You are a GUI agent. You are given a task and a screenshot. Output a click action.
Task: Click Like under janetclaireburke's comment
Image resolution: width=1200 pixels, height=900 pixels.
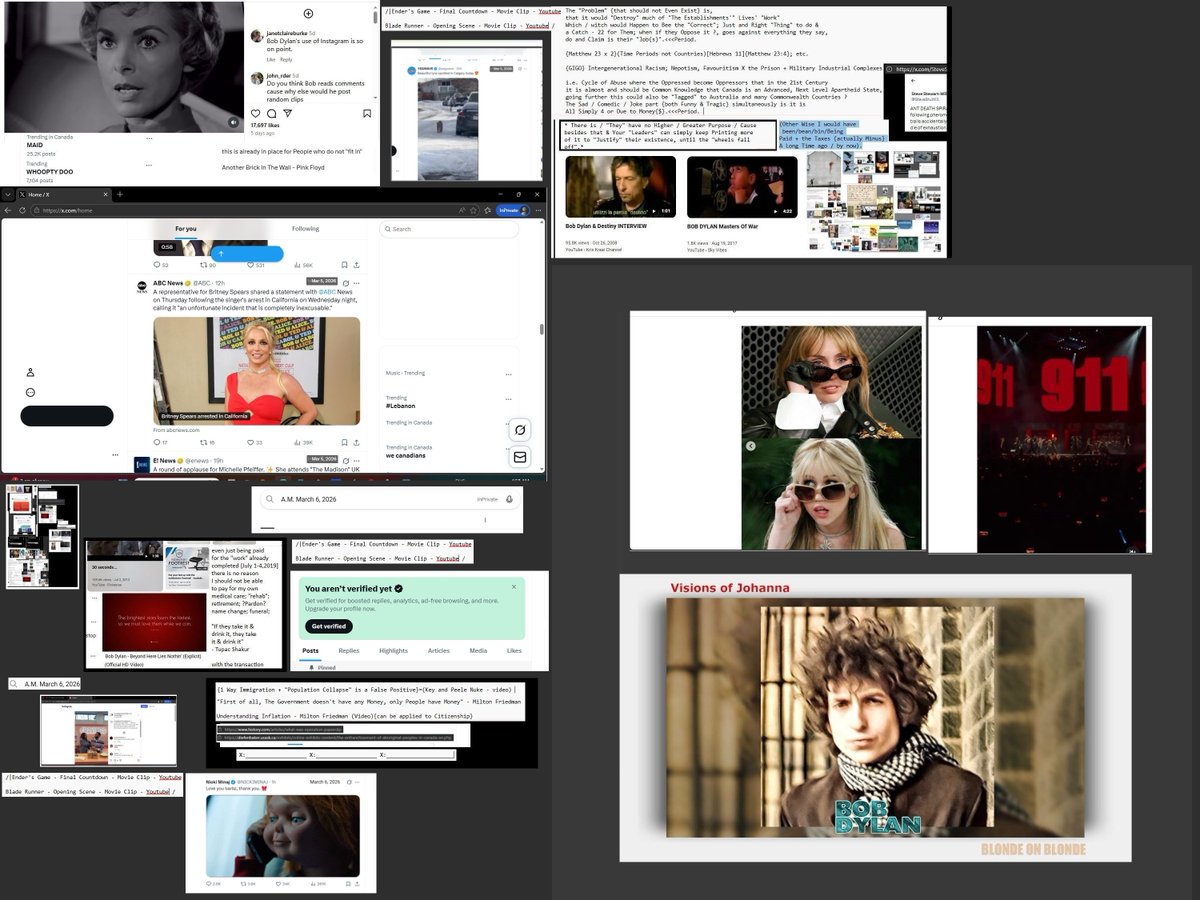pos(271,60)
